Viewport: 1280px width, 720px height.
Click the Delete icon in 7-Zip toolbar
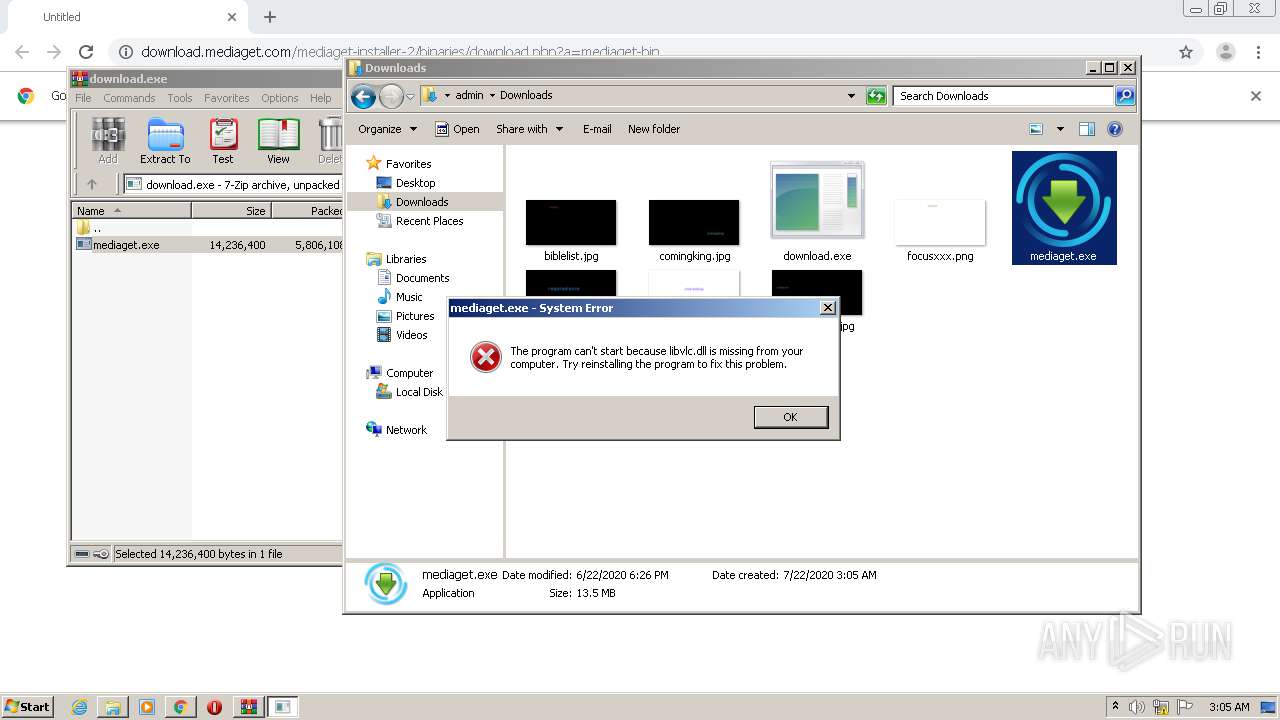coord(330,141)
